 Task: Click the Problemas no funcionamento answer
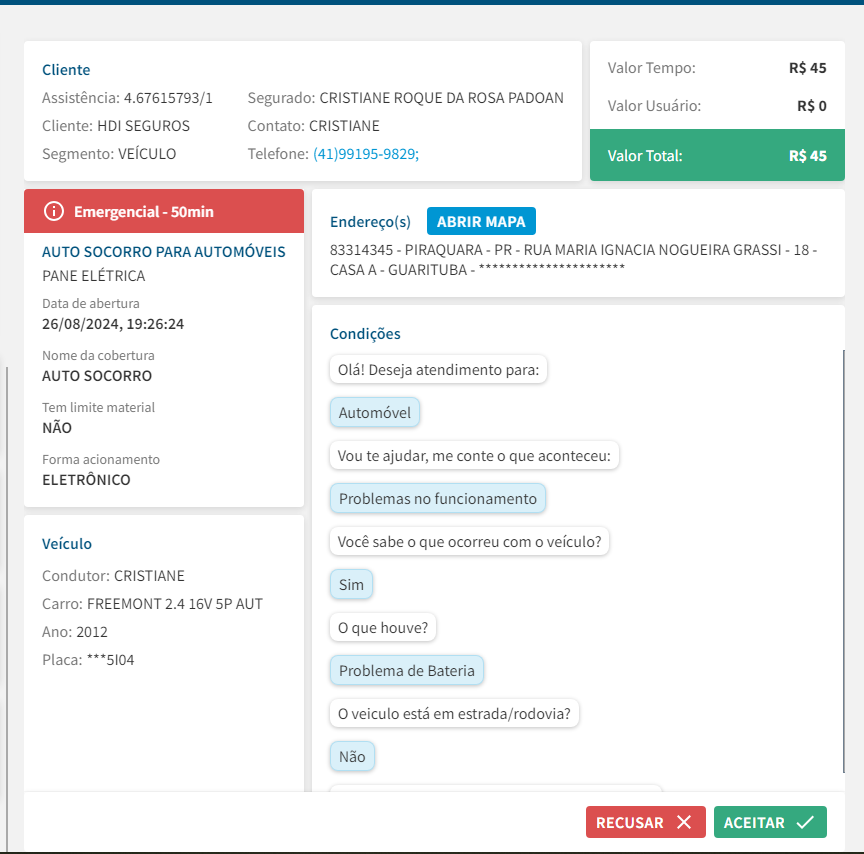(437, 498)
